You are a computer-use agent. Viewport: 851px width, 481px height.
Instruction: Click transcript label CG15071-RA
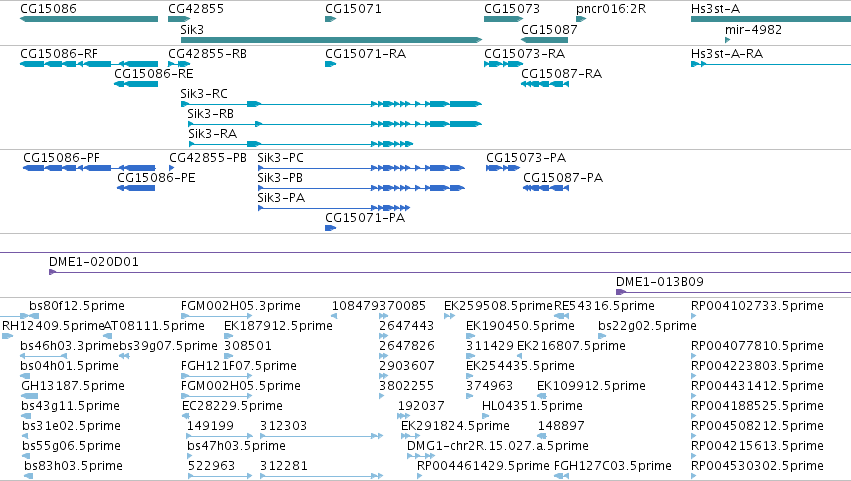pos(365,54)
